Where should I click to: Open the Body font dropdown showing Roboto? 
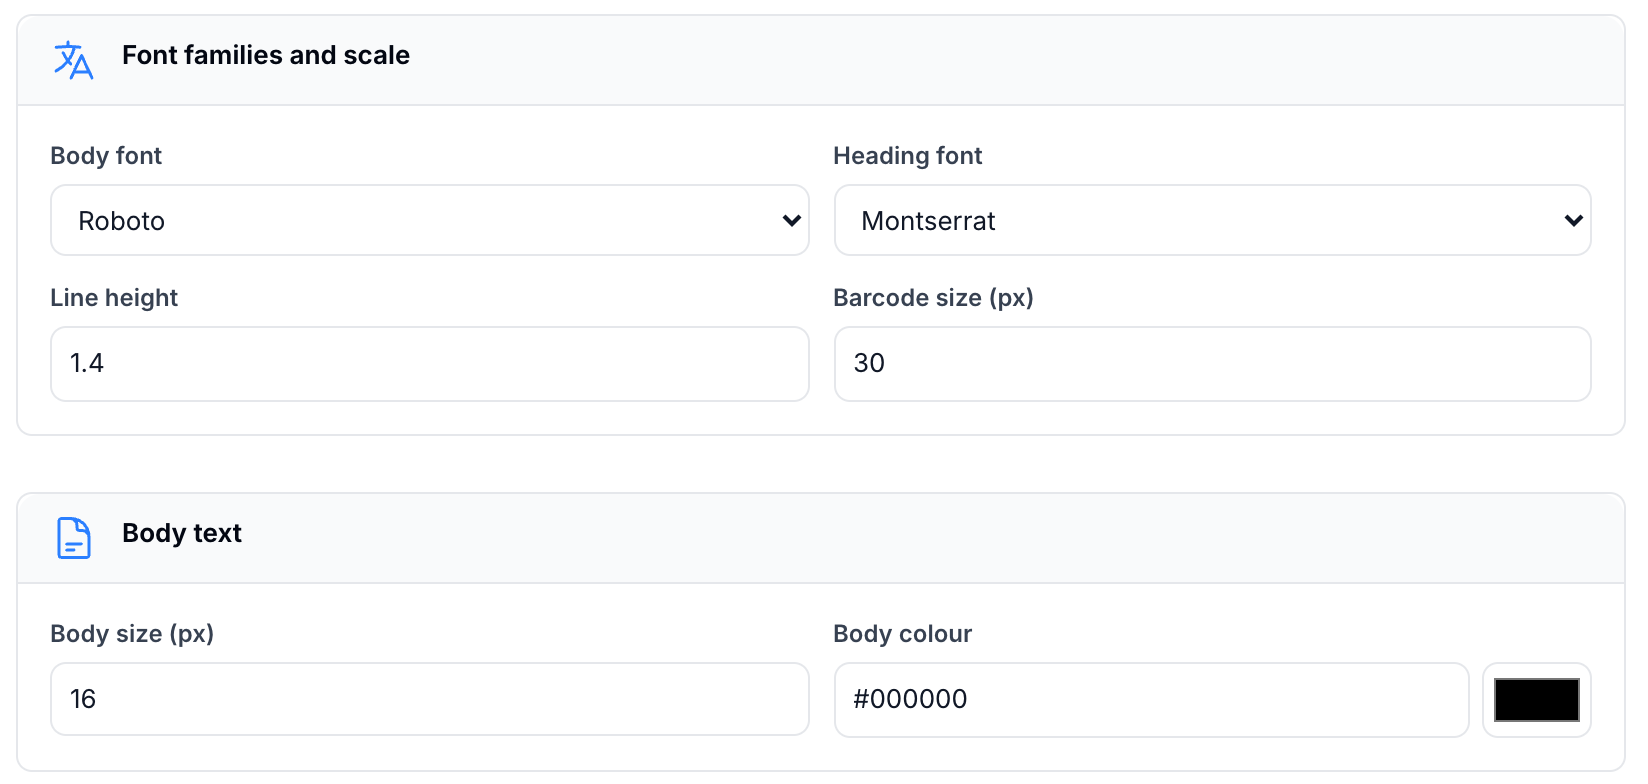pyautogui.click(x=430, y=220)
